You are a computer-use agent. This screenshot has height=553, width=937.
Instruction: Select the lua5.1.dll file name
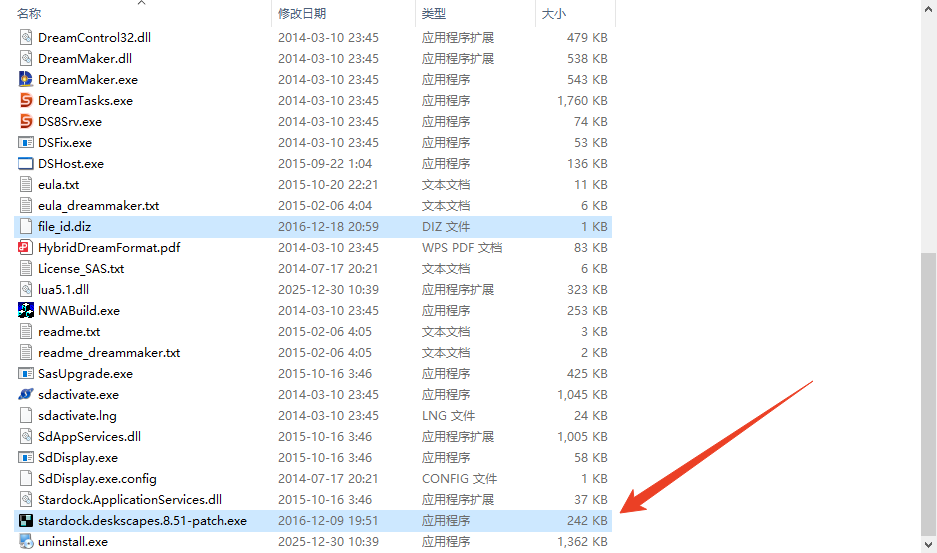point(63,290)
